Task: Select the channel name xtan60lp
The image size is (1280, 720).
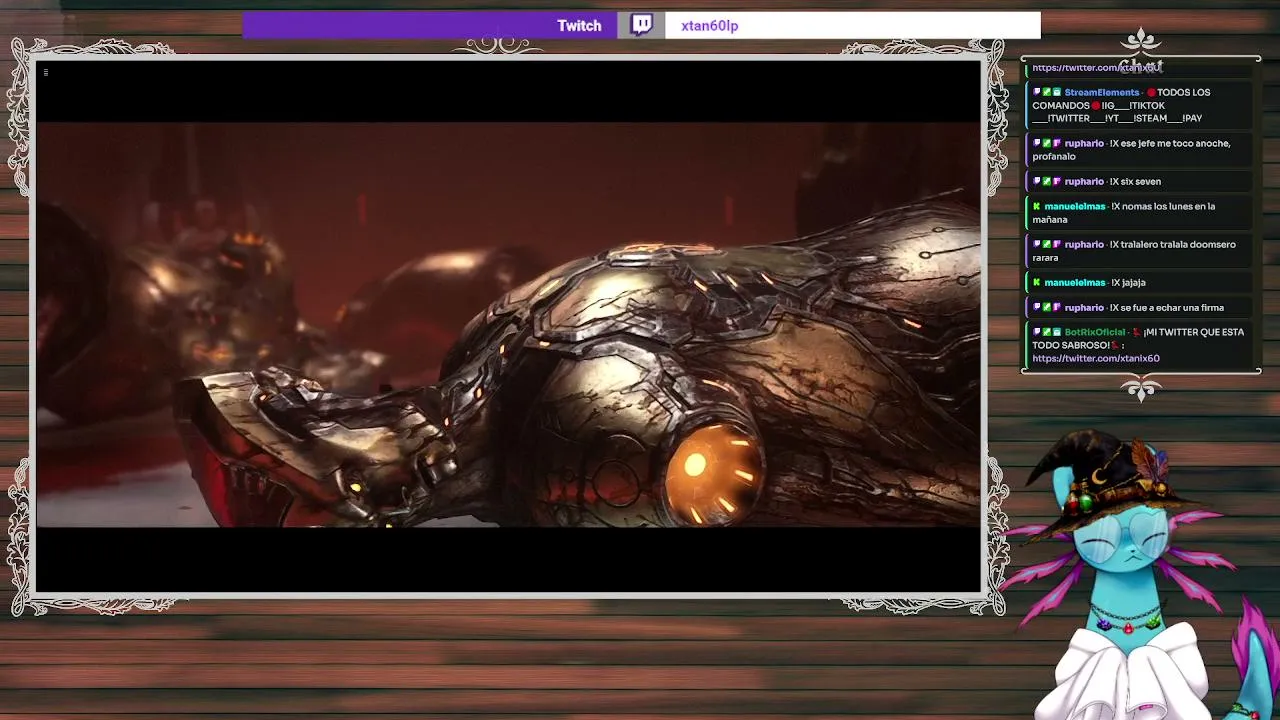Action: 709,26
